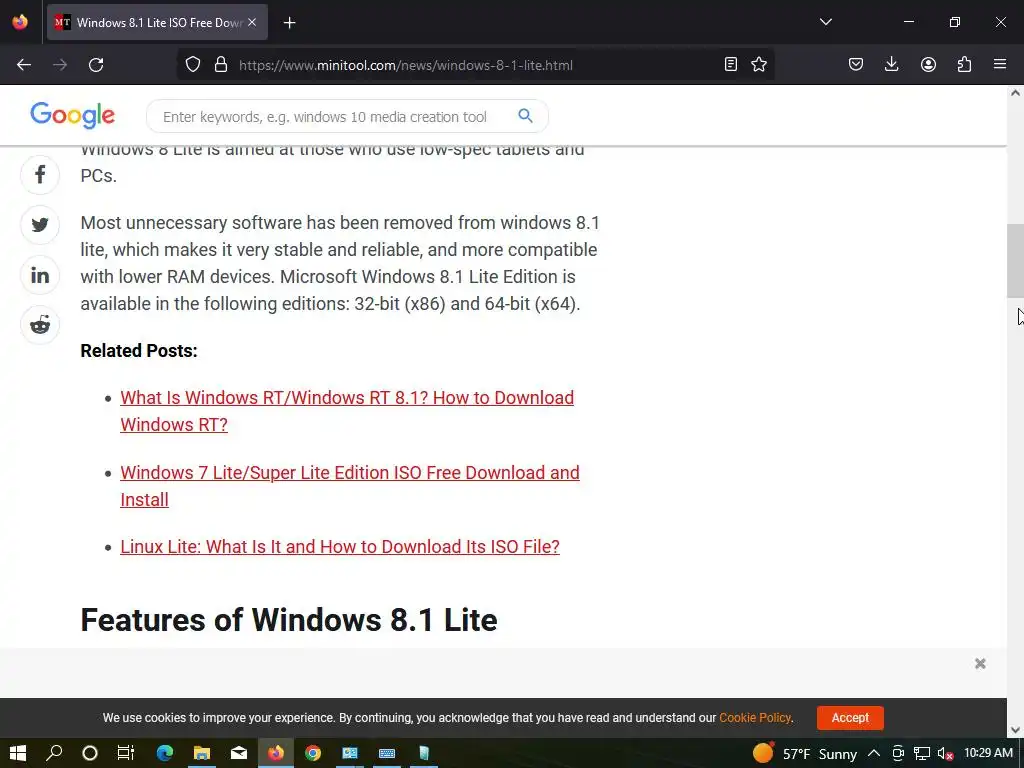
Task: Open File Explorer from the taskbar
Action: click(202, 753)
